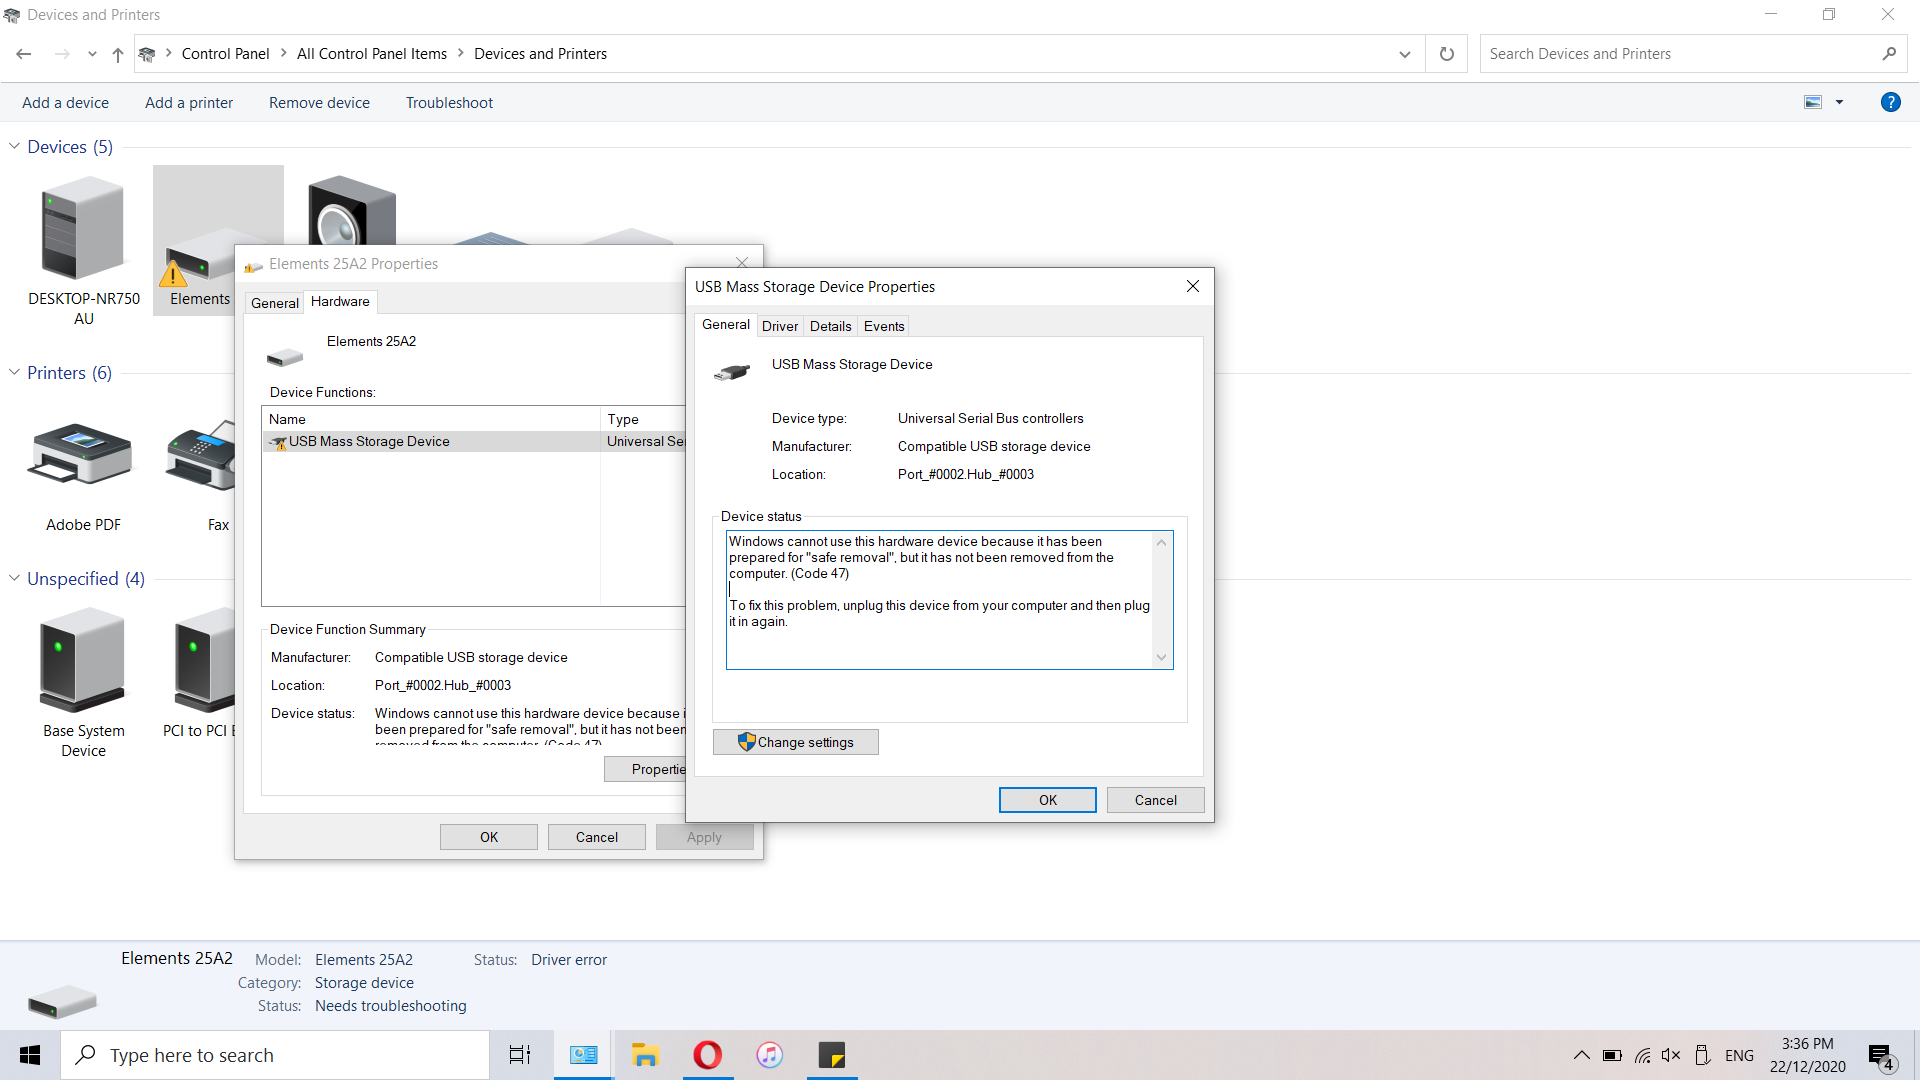
Task: Click the ENG language indicator
Action: point(1739,1055)
